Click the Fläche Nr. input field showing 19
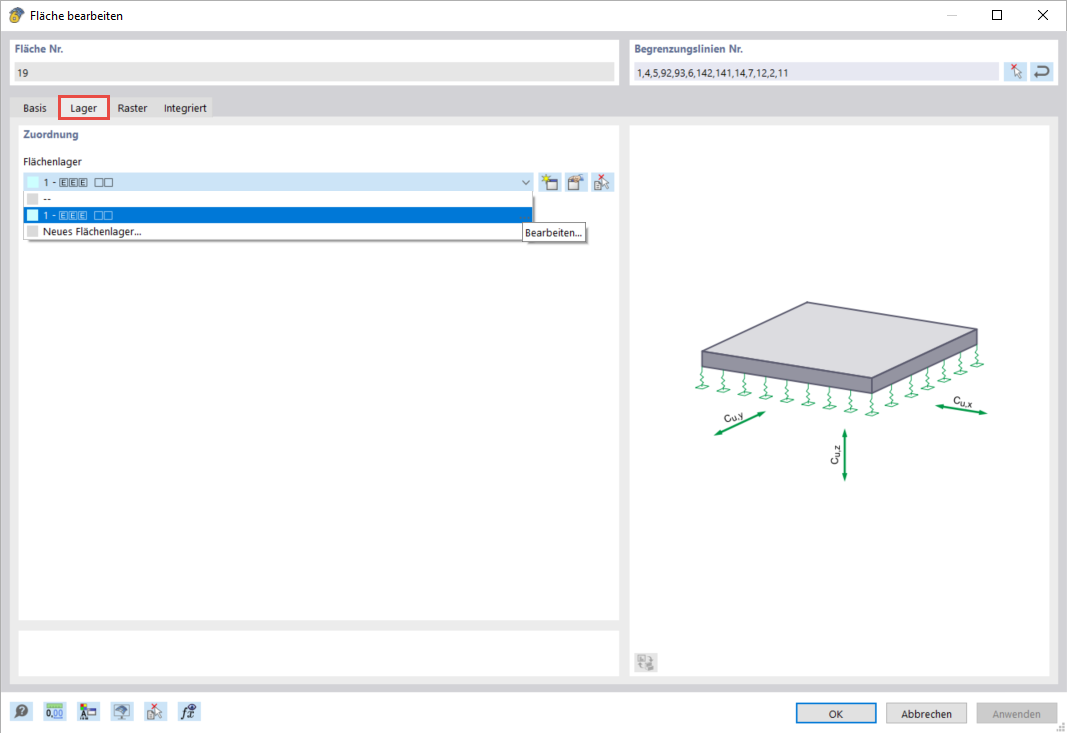 [313, 71]
